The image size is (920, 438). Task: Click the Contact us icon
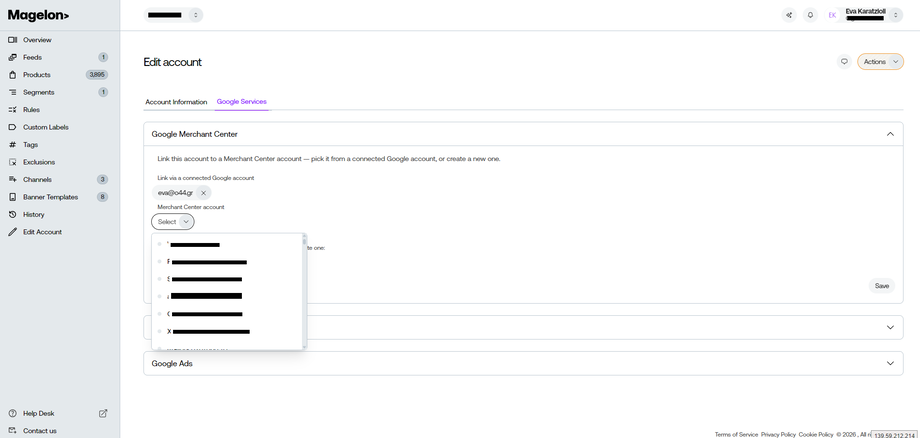[x=13, y=430]
